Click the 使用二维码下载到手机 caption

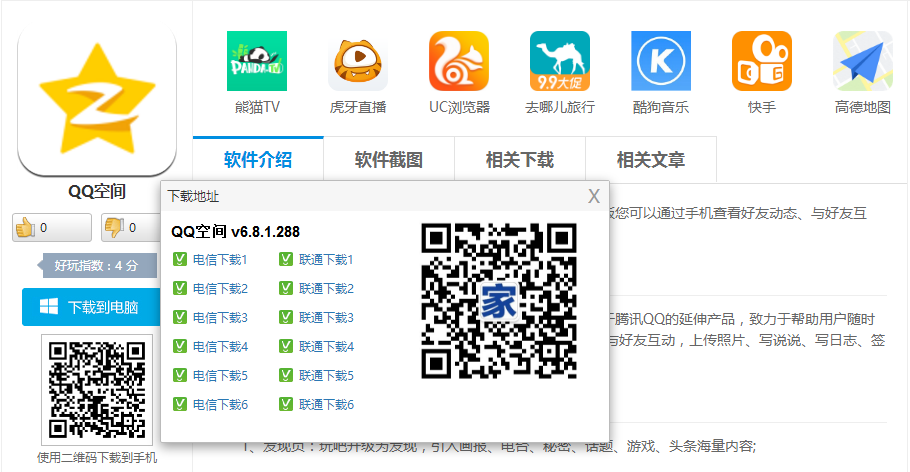97,458
